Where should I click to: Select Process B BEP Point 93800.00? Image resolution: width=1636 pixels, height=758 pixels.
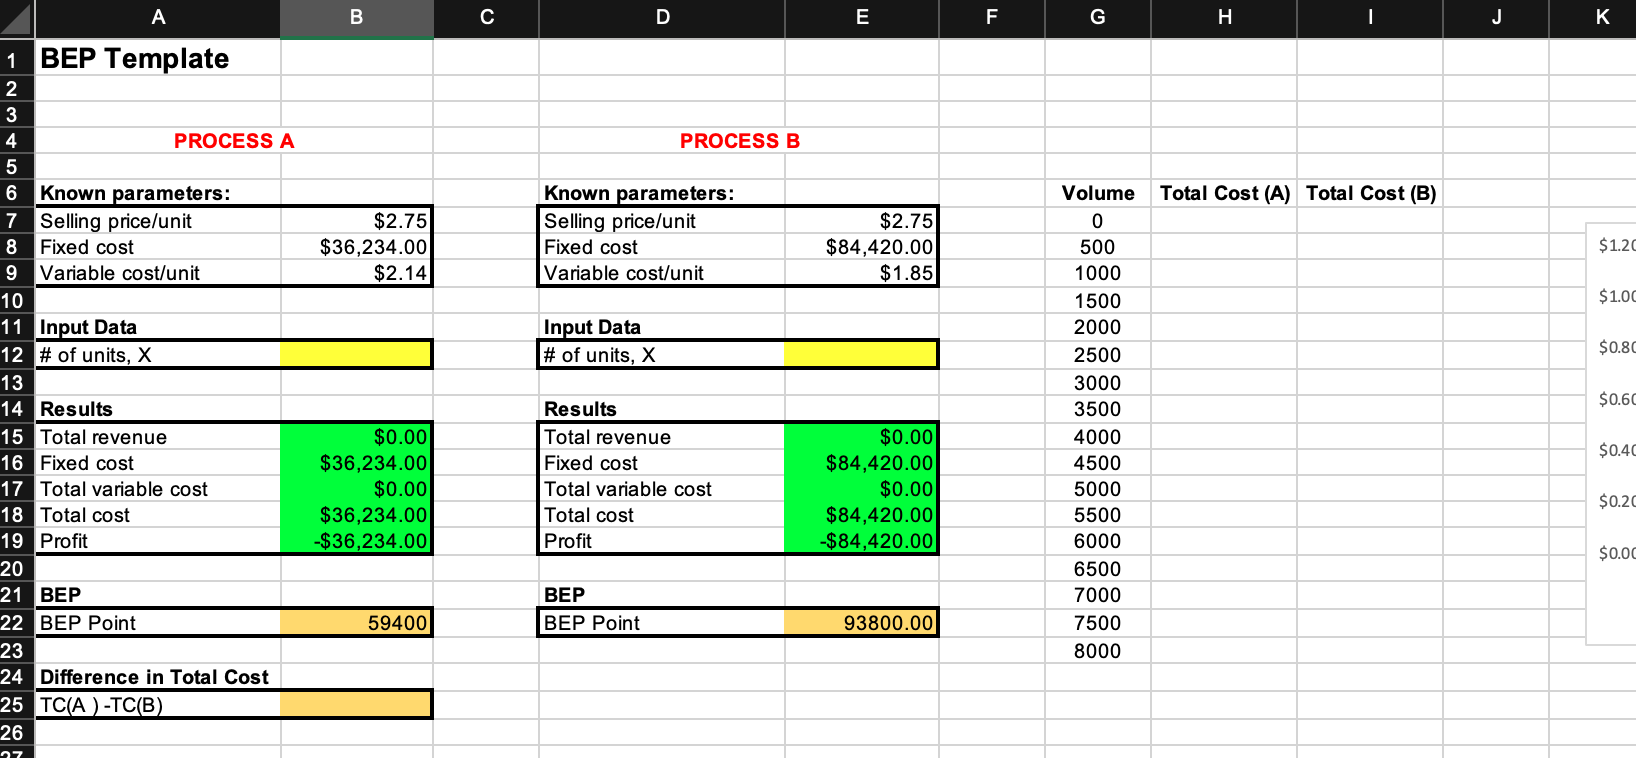point(862,623)
